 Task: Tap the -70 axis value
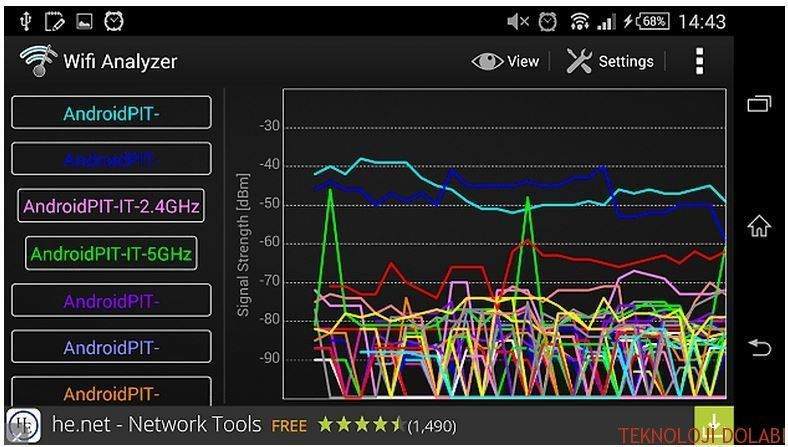click(269, 281)
